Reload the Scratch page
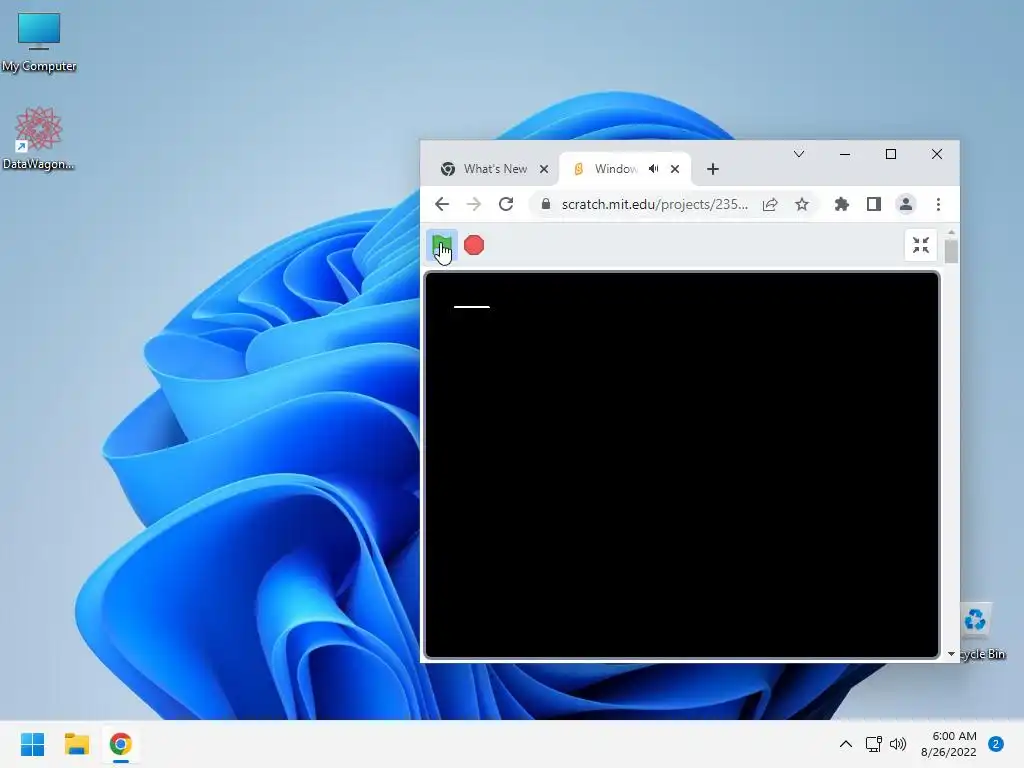This screenshot has height=768, width=1024. [x=506, y=204]
